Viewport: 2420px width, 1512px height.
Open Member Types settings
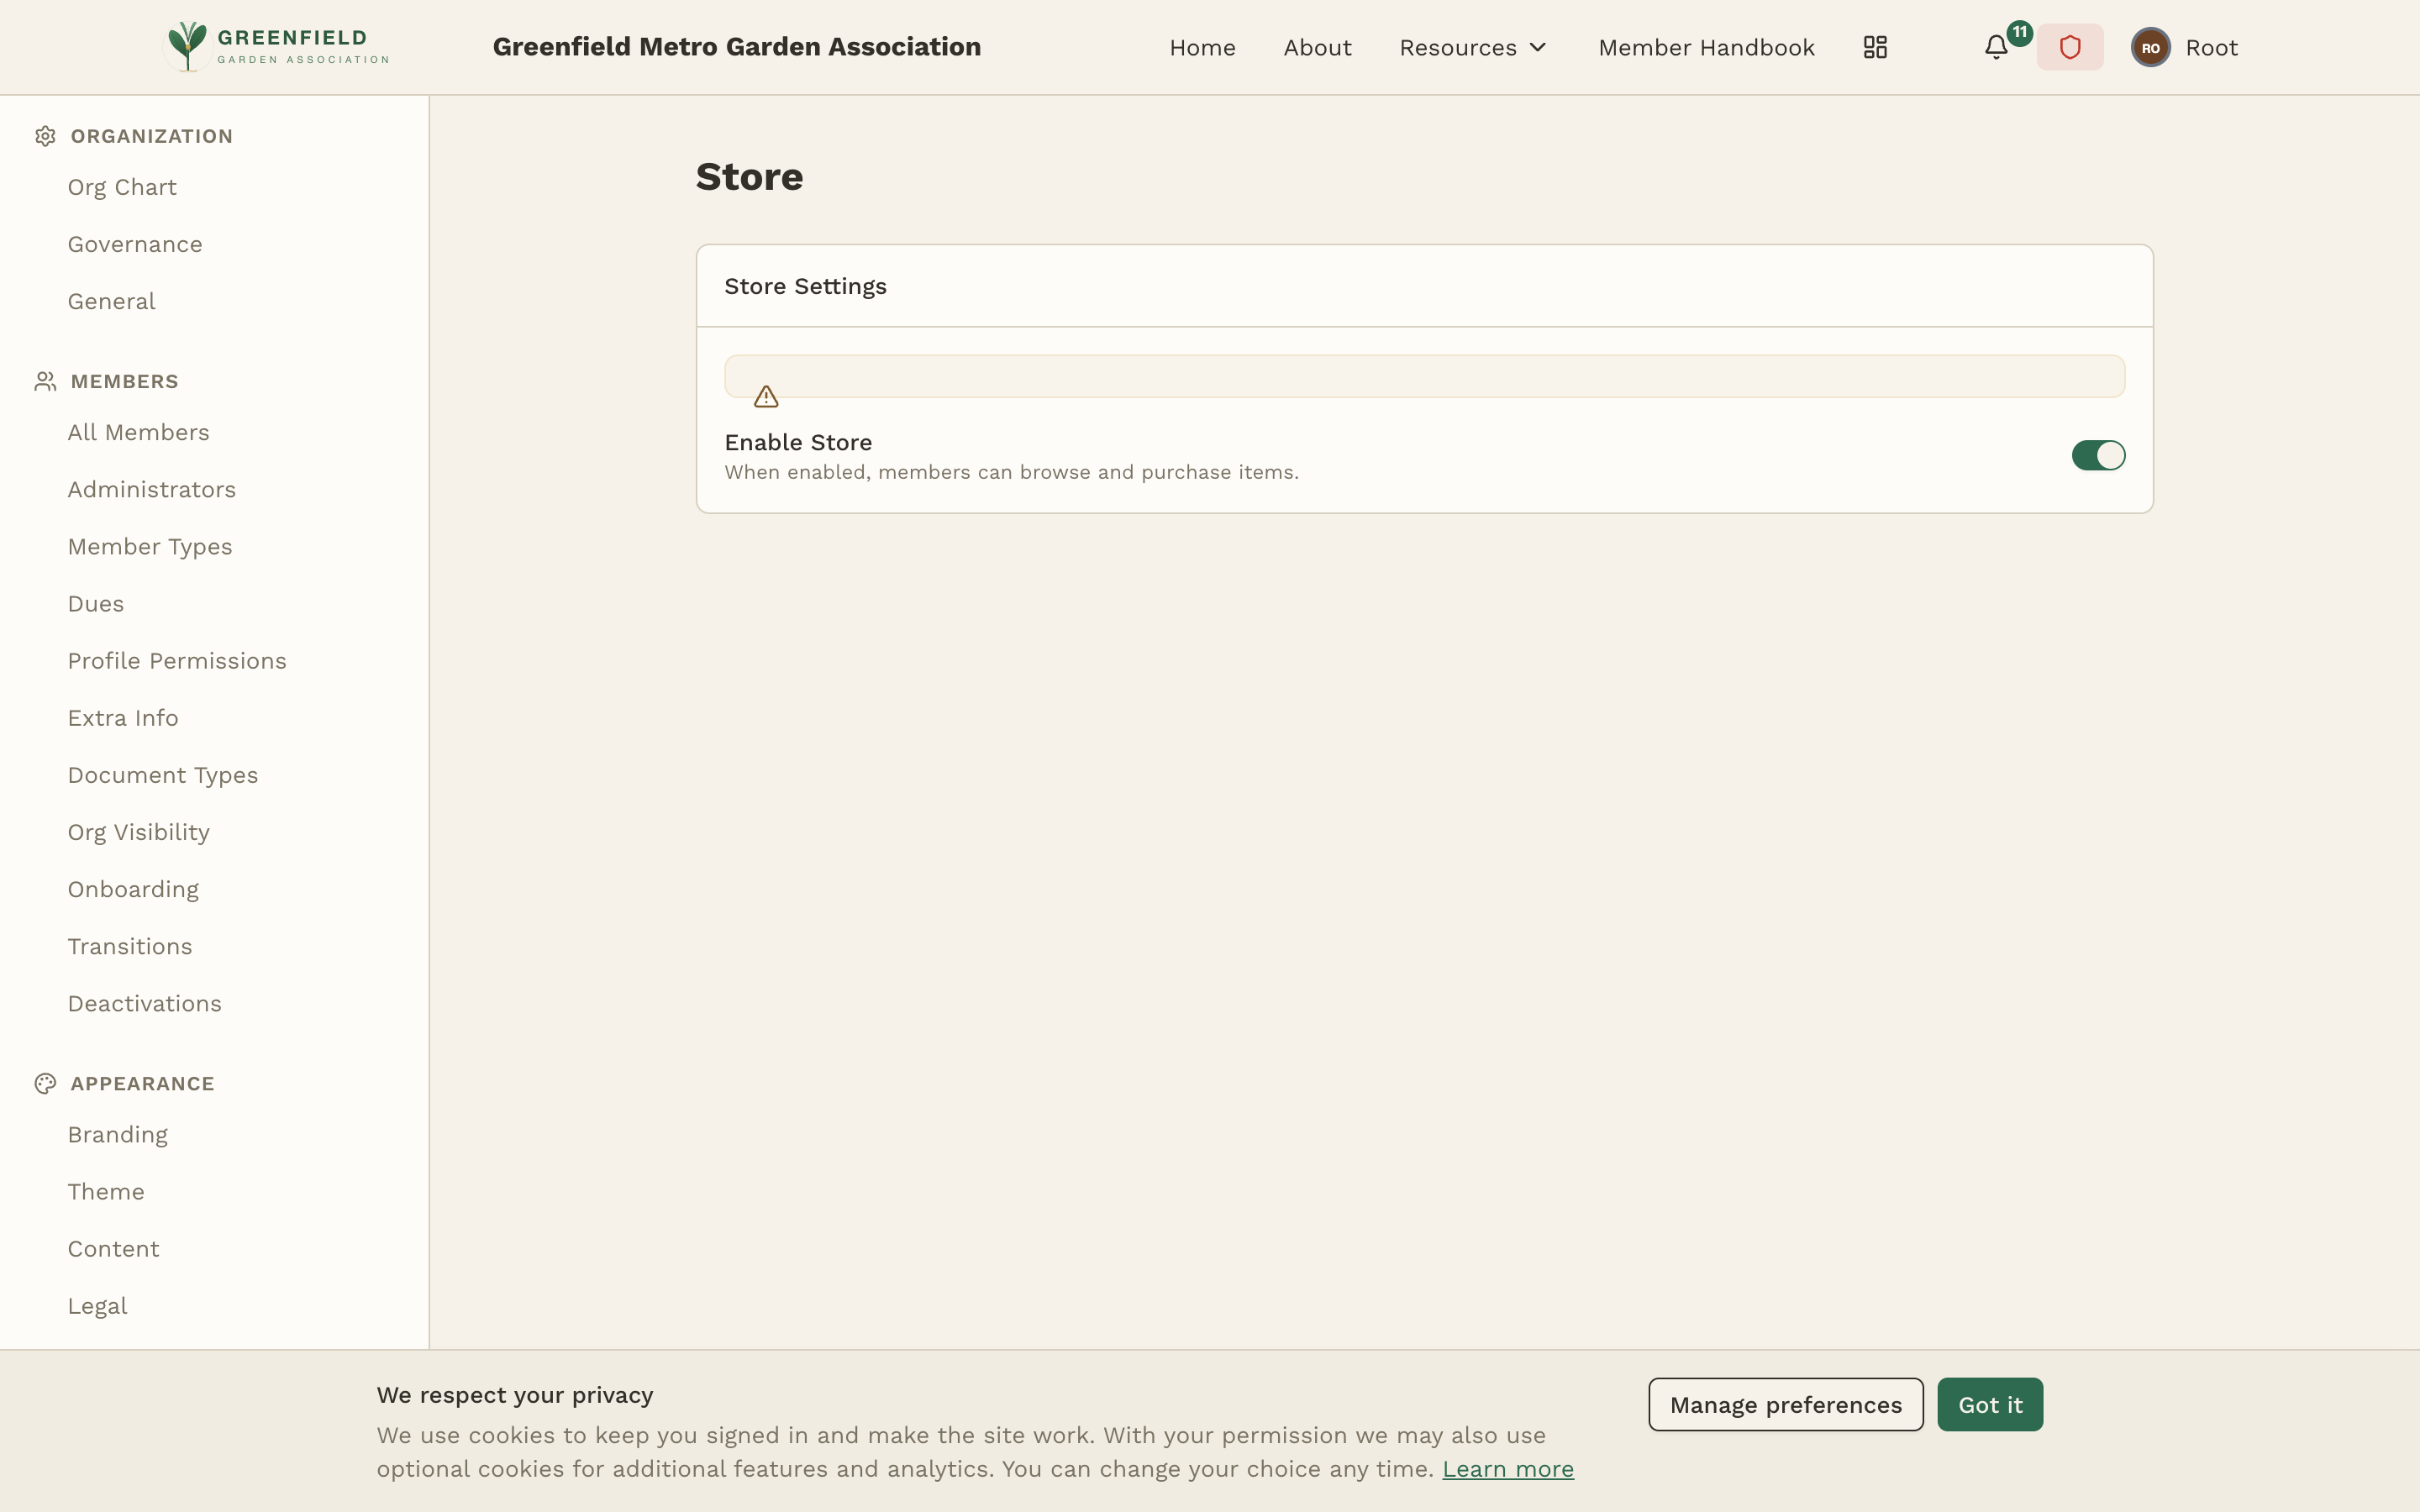coord(150,546)
